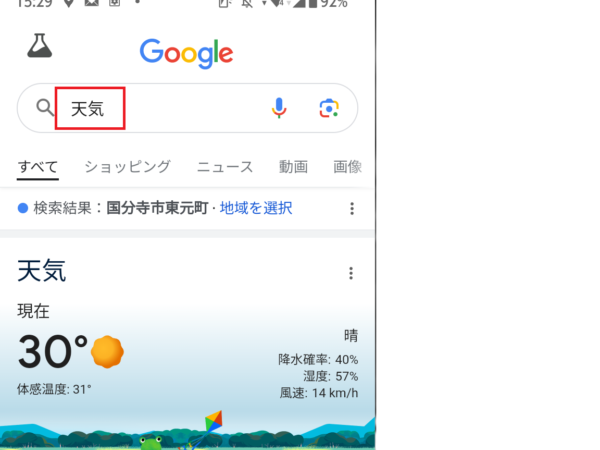Tap the magnifying glass search icon
Screen dimensions: 600x450
[x=45, y=108]
